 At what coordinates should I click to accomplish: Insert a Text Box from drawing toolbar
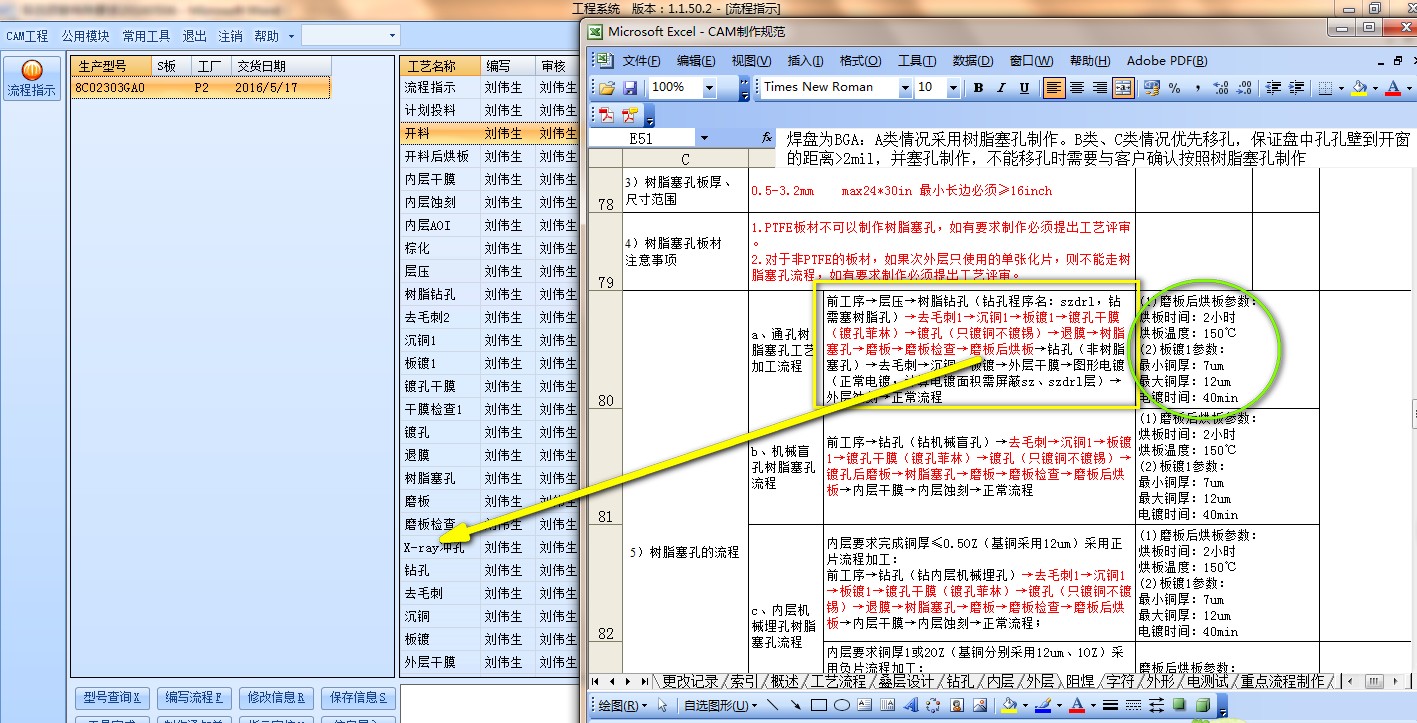pyautogui.click(x=865, y=706)
